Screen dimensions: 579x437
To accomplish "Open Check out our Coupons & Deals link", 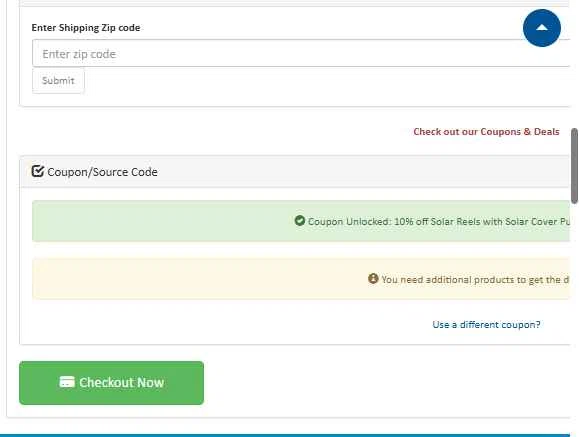I will point(486,132).
